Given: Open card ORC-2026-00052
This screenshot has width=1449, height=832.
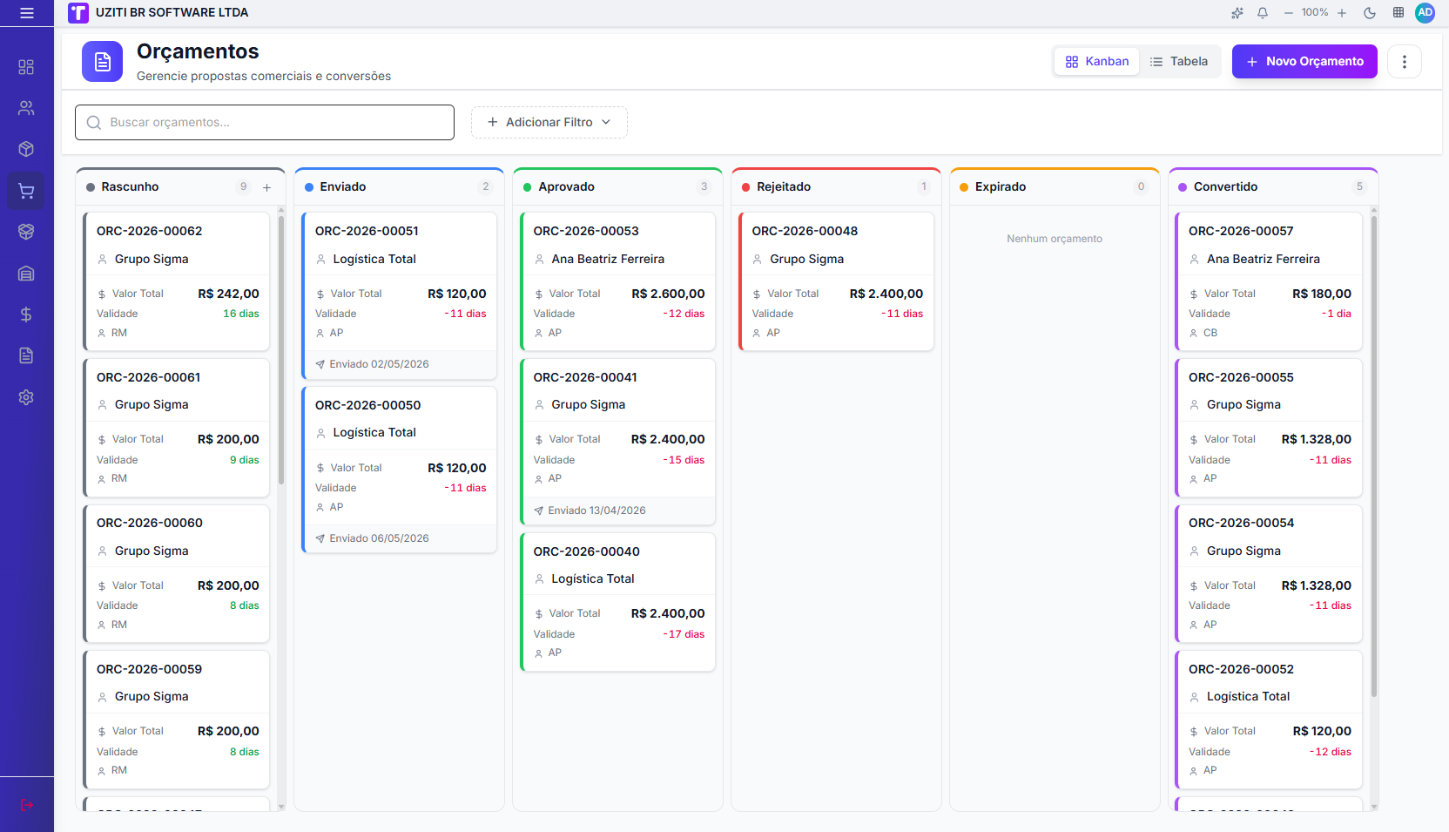Looking at the screenshot, I should coord(1269,719).
